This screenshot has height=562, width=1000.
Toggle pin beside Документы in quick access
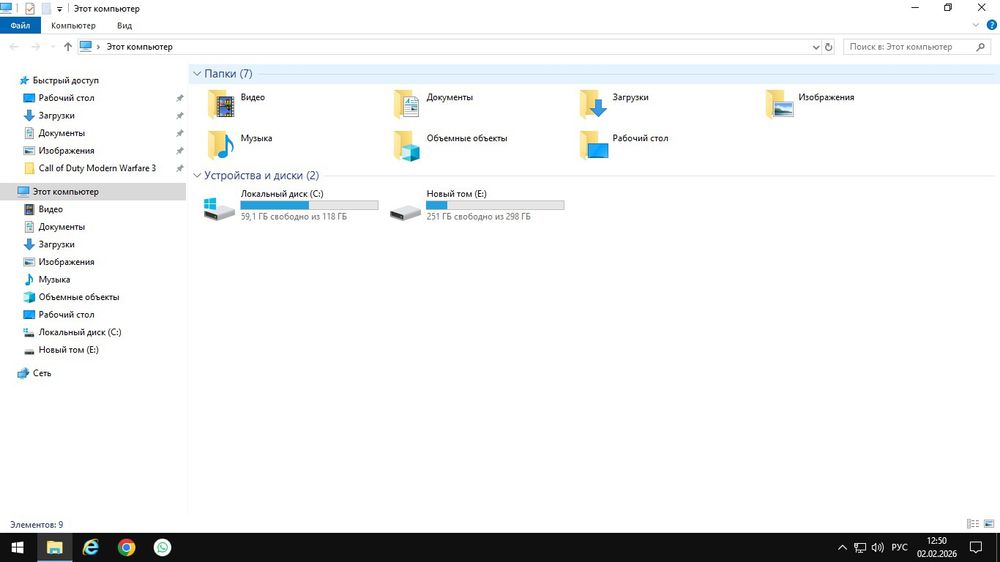tap(180, 133)
